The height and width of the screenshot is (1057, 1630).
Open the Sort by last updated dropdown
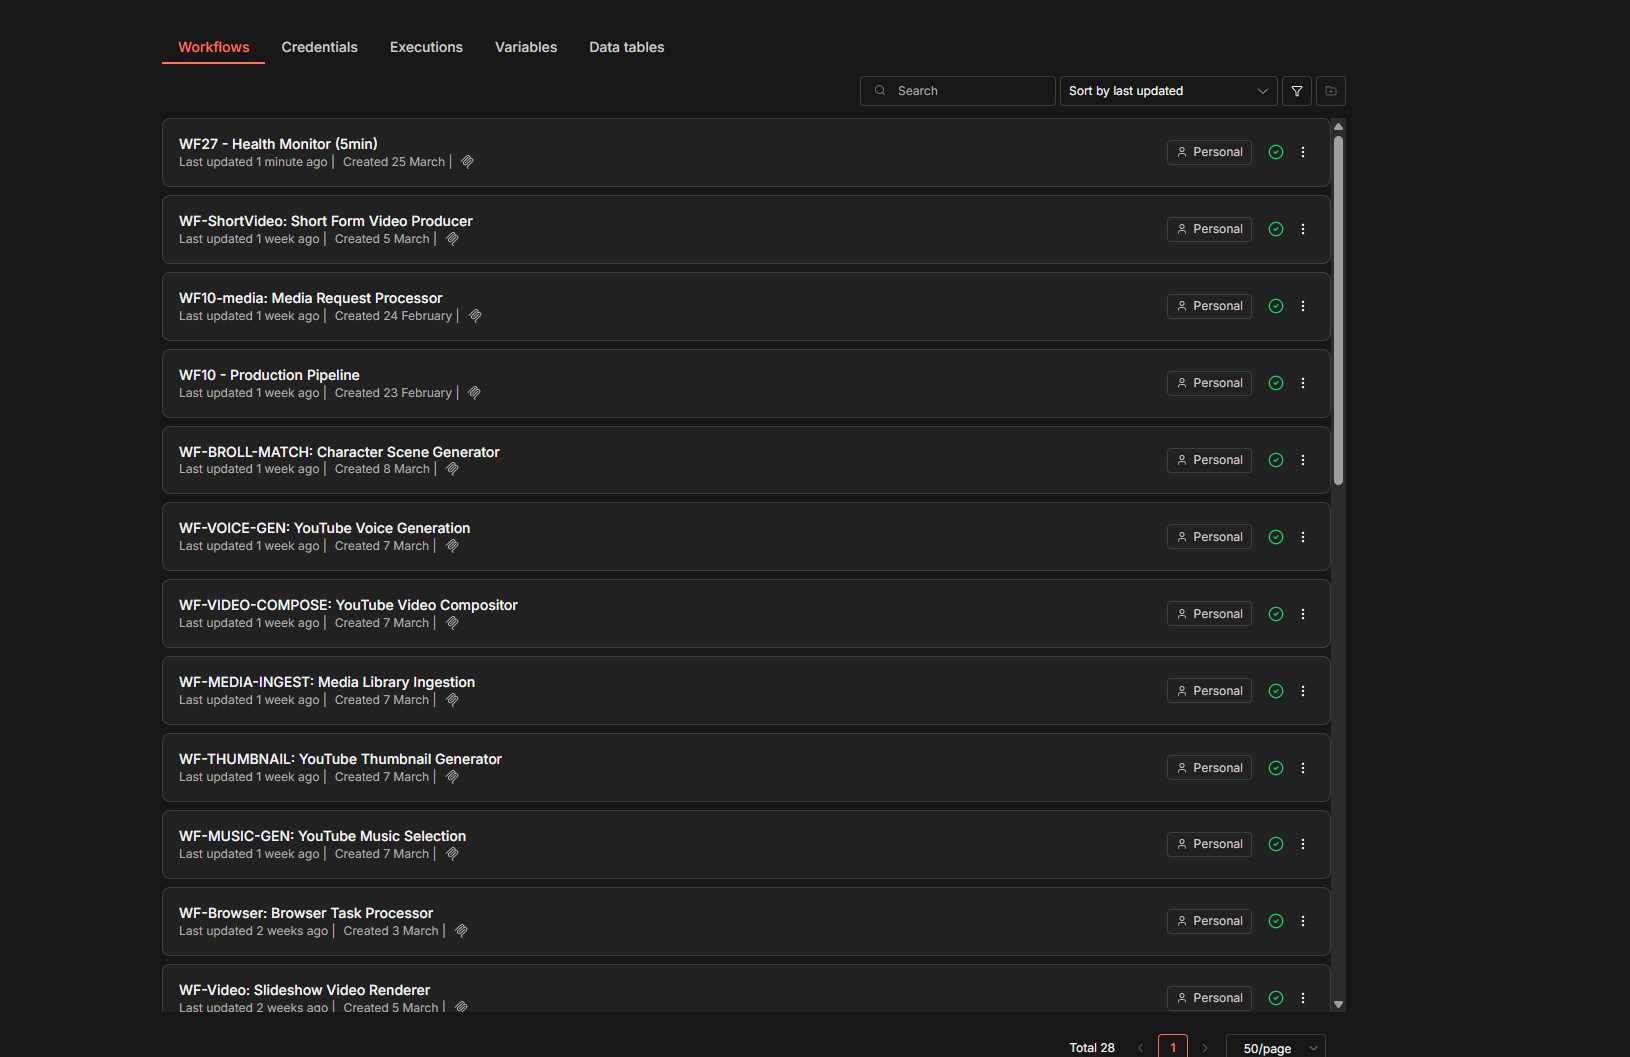[1168, 91]
